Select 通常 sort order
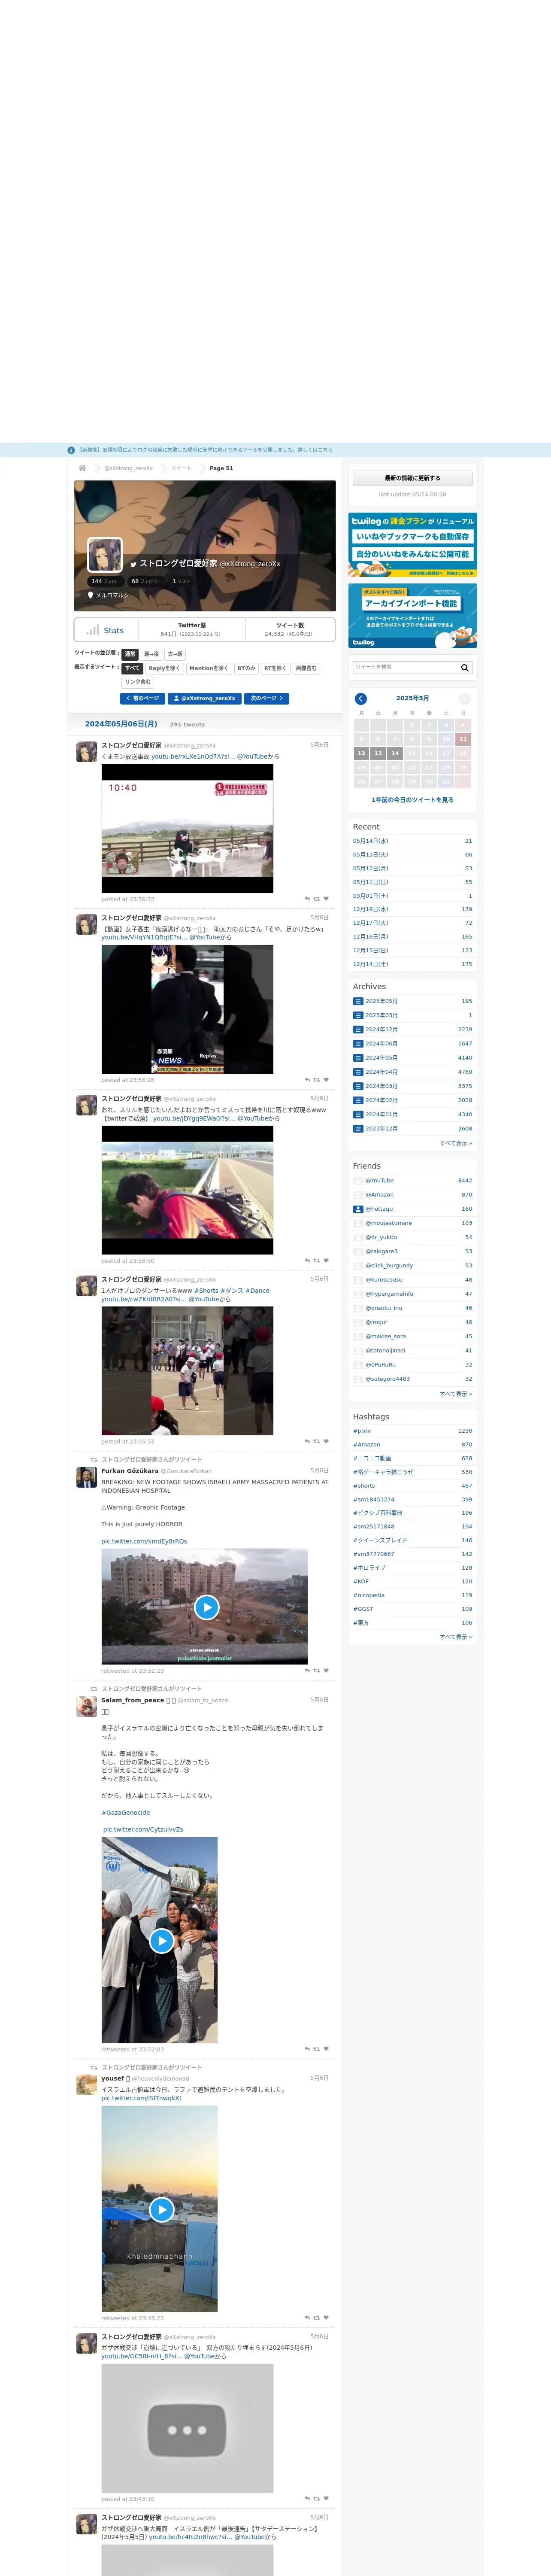This screenshot has width=551, height=2576. 130,654
